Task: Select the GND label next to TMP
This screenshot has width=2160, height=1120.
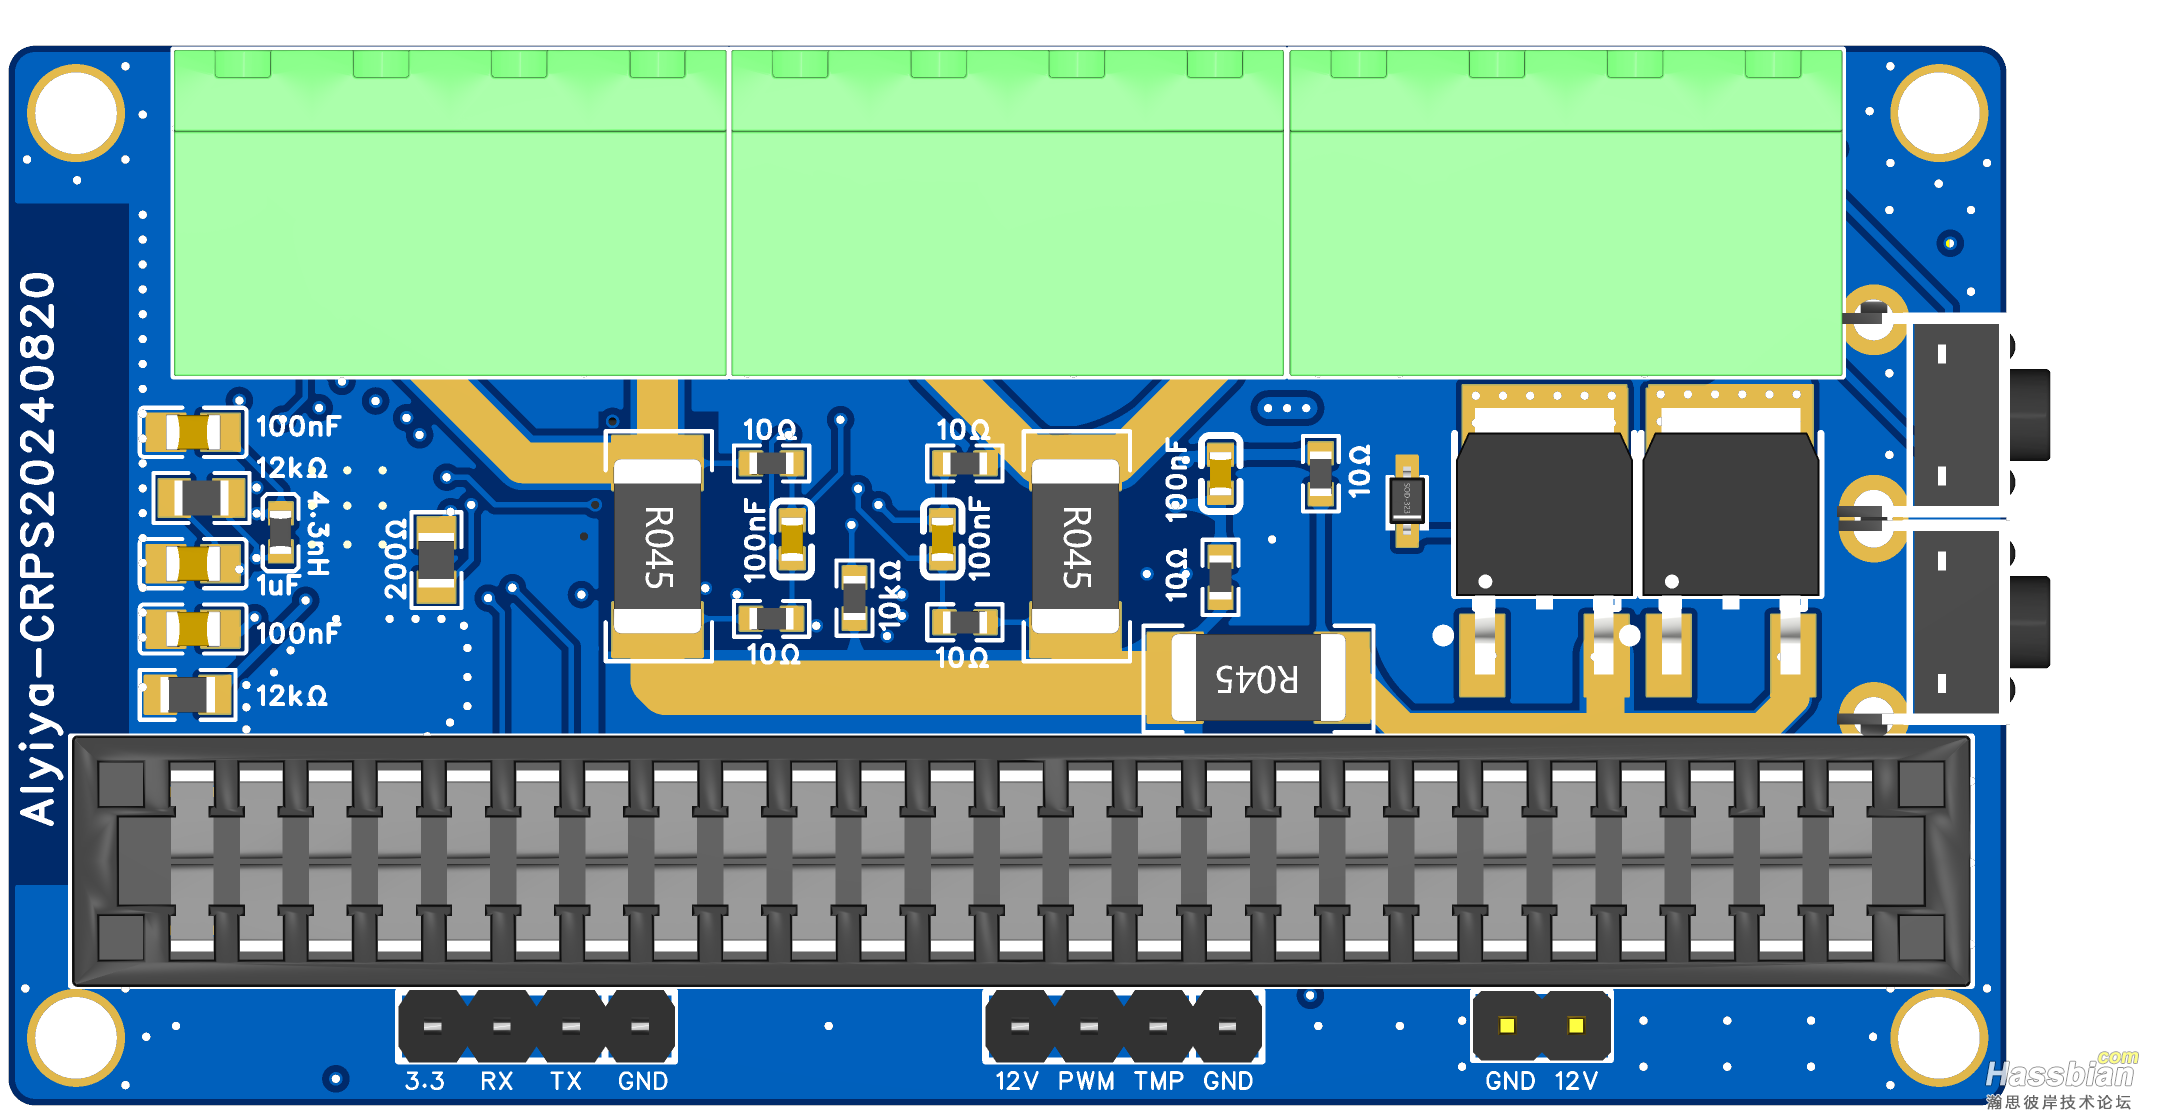Action: click(1228, 1081)
